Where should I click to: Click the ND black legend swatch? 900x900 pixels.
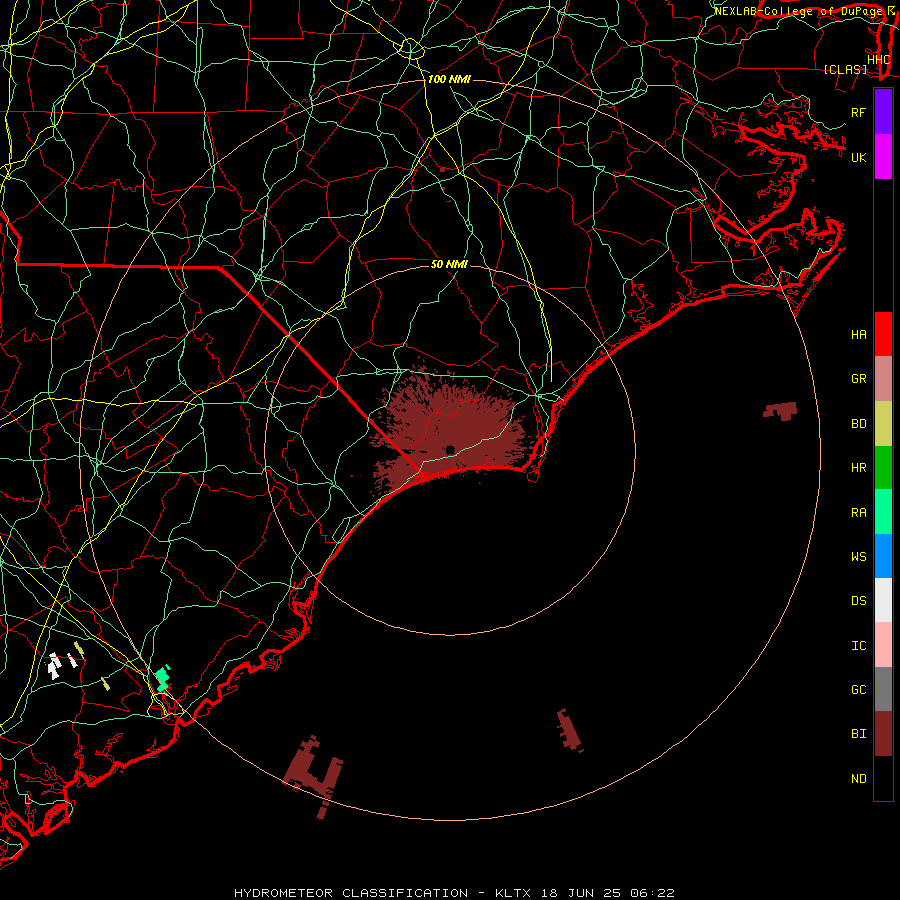click(x=883, y=778)
